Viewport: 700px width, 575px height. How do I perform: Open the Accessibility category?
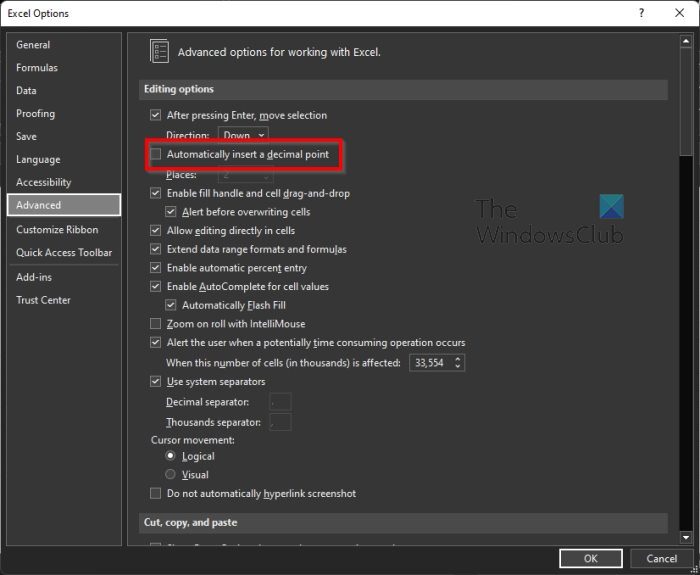64,182
